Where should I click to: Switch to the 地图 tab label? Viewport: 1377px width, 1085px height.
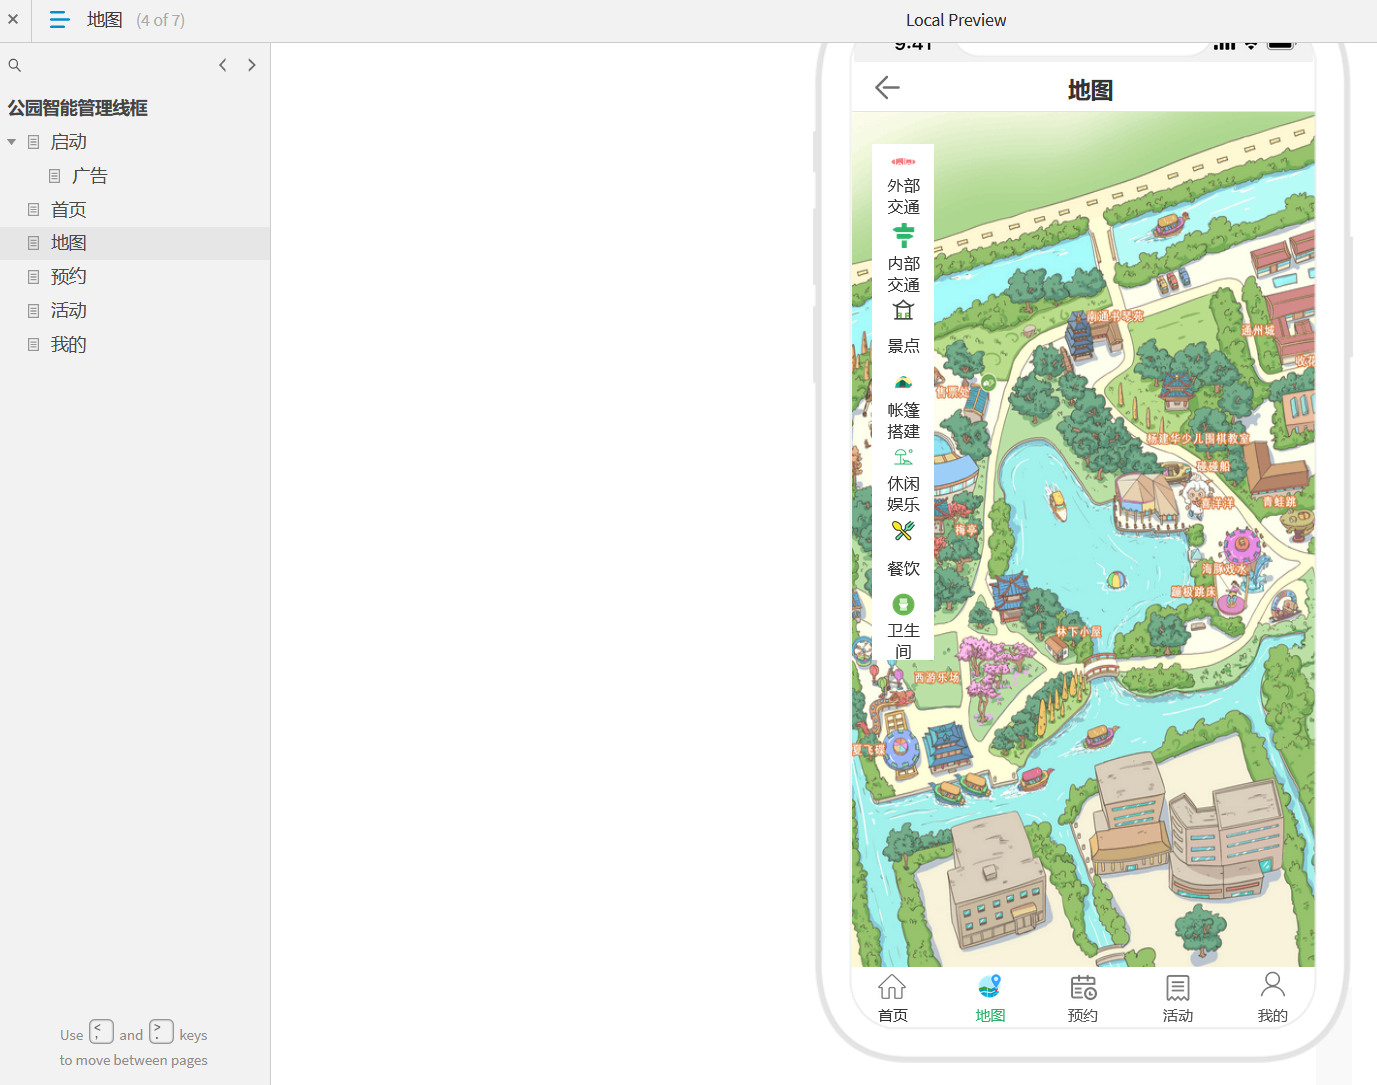pos(990,1015)
